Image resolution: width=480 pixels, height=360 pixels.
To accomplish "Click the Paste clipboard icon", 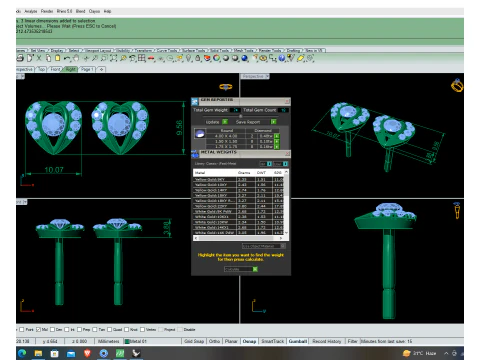I will [x=58, y=58].
